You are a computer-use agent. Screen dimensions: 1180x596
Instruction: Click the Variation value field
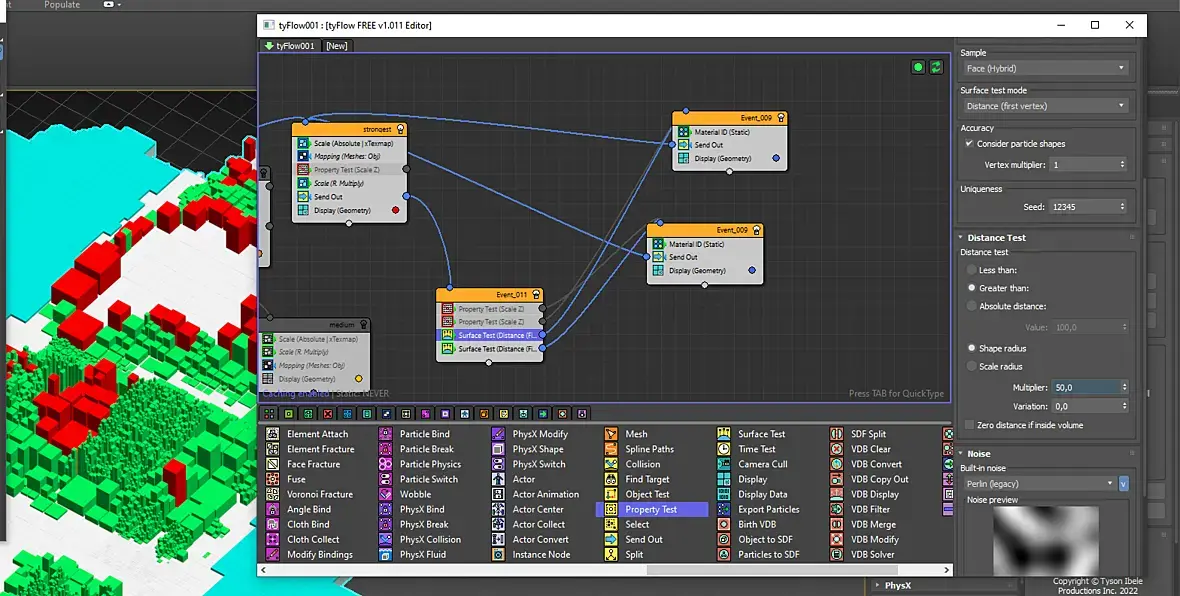point(1085,406)
